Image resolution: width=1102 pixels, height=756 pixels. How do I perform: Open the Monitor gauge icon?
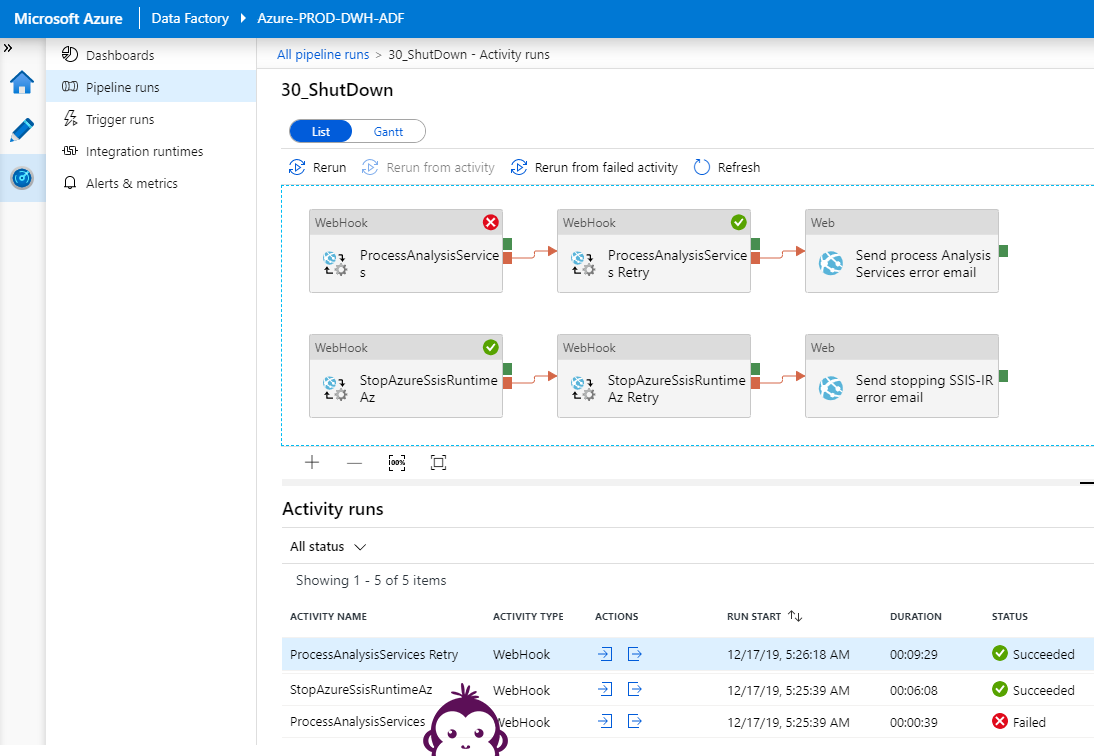point(22,178)
